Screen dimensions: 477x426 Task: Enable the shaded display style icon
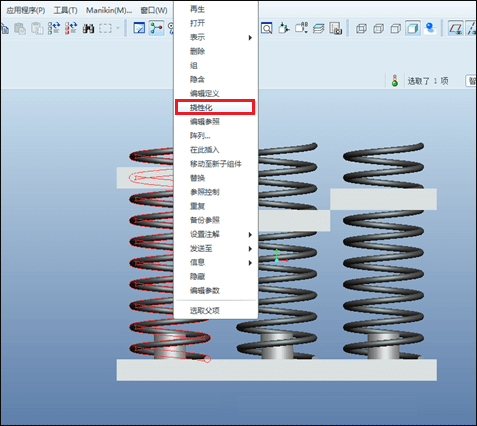tap(413, 28)
